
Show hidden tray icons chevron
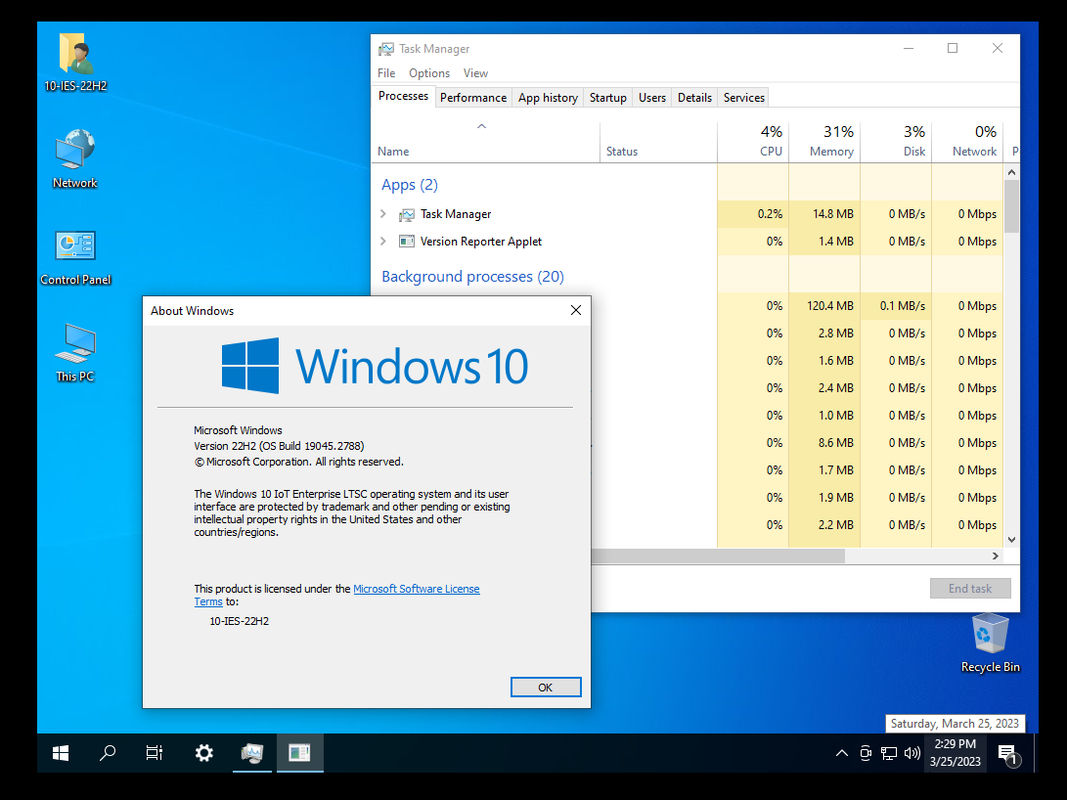tap(842, 753)
